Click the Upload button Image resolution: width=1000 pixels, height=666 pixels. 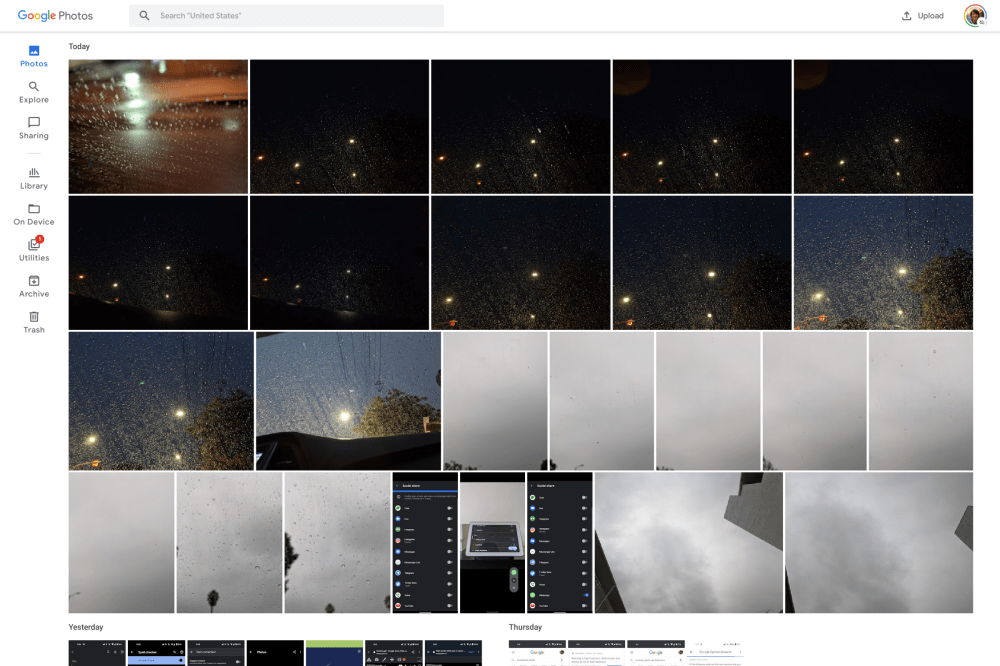[x=922, y=16]
